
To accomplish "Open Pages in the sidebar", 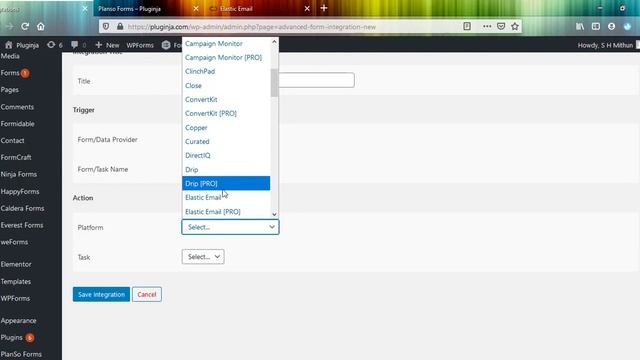I will tap(10, 90).
